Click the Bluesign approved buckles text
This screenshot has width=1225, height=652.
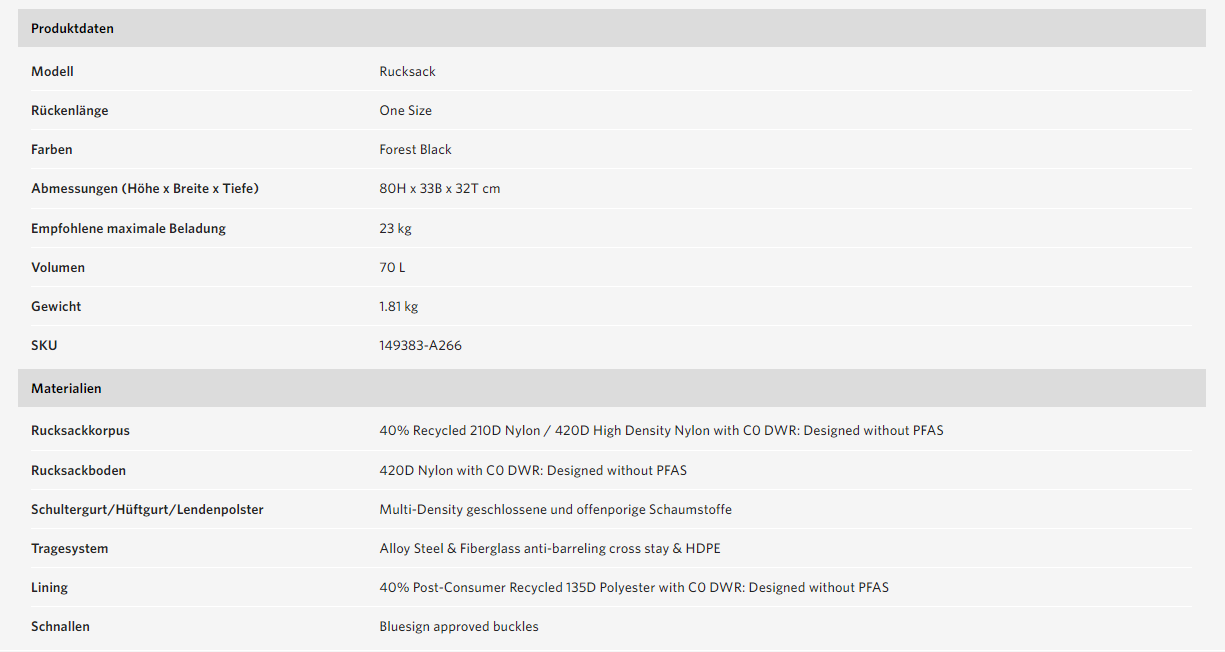tap(459, 626)
